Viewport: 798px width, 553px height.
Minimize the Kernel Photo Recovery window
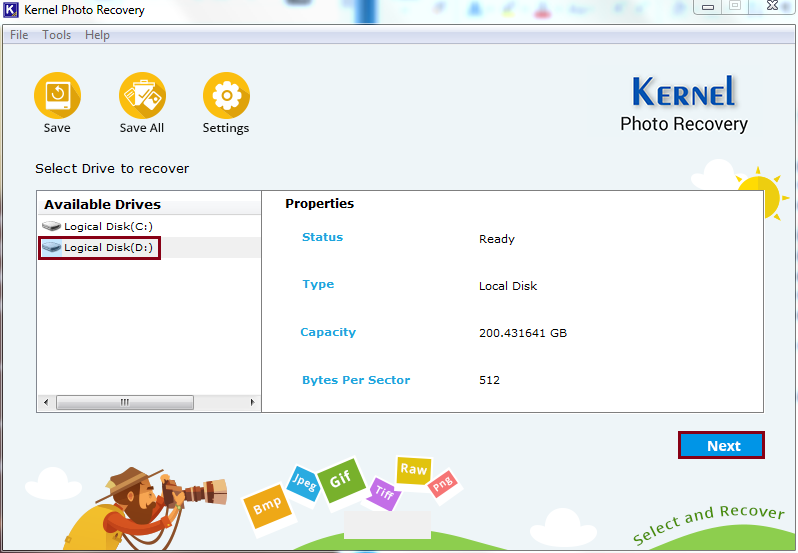(x=707, y=7)
